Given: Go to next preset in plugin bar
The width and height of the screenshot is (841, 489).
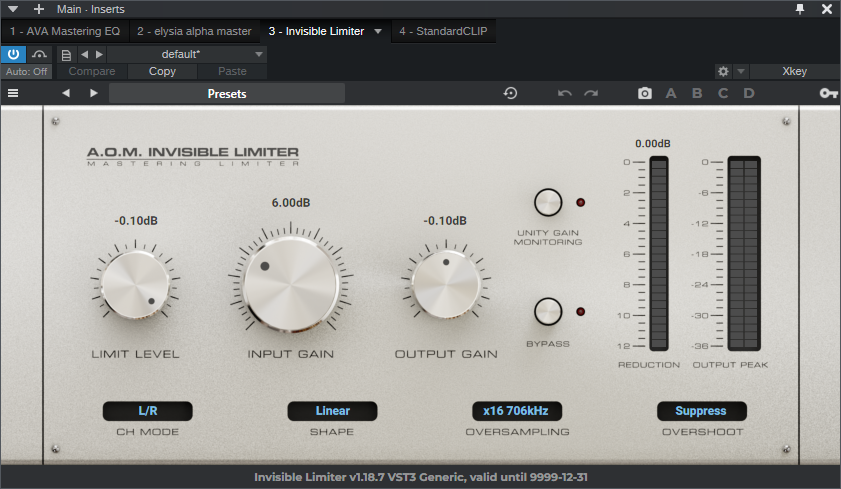Looking at the screenshot, I should (94, 93).
